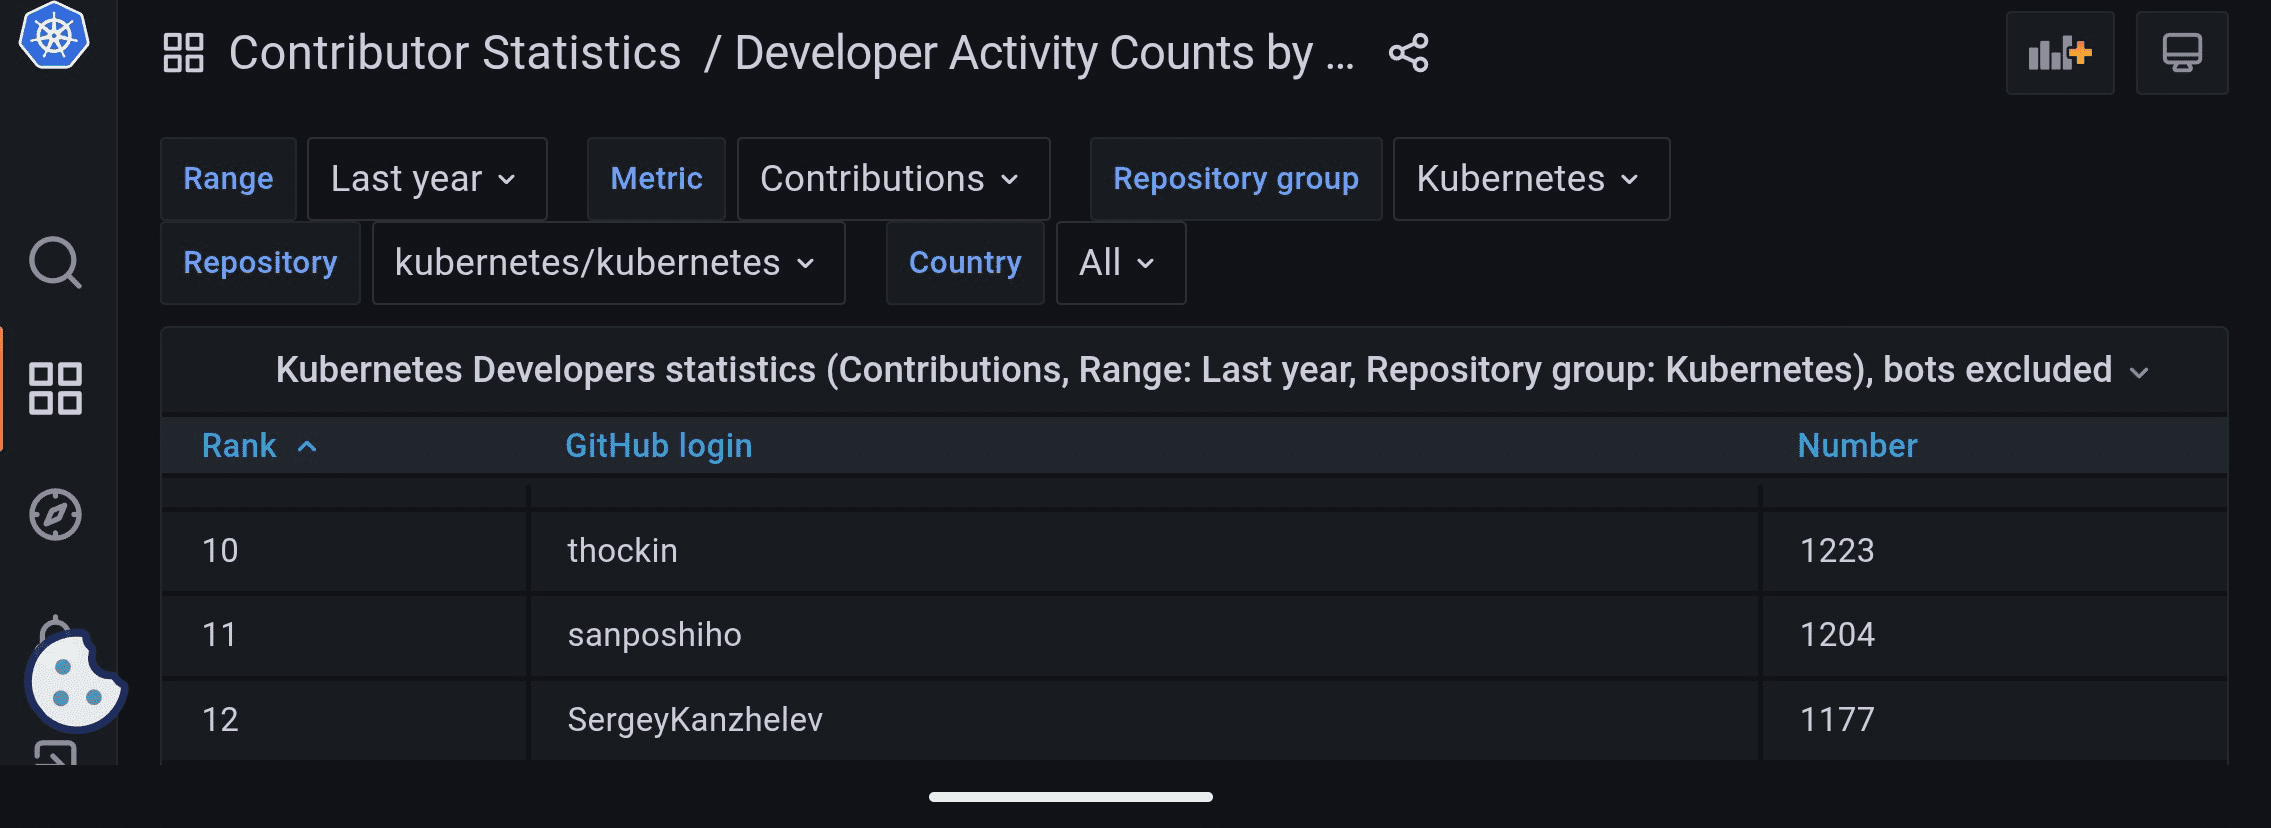
Task: Open Contributor Statistics breadcrumb link
Action: (x=455, y=53)
